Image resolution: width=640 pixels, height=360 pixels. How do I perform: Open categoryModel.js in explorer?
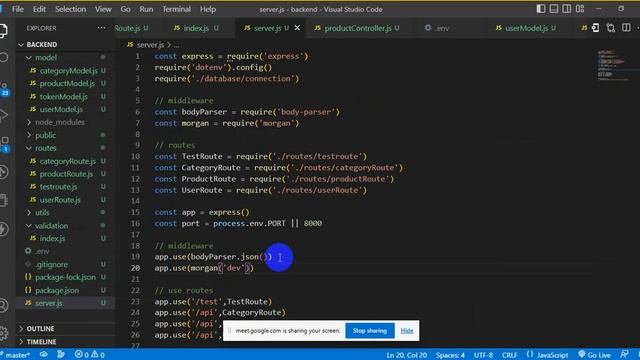(69, 71)
